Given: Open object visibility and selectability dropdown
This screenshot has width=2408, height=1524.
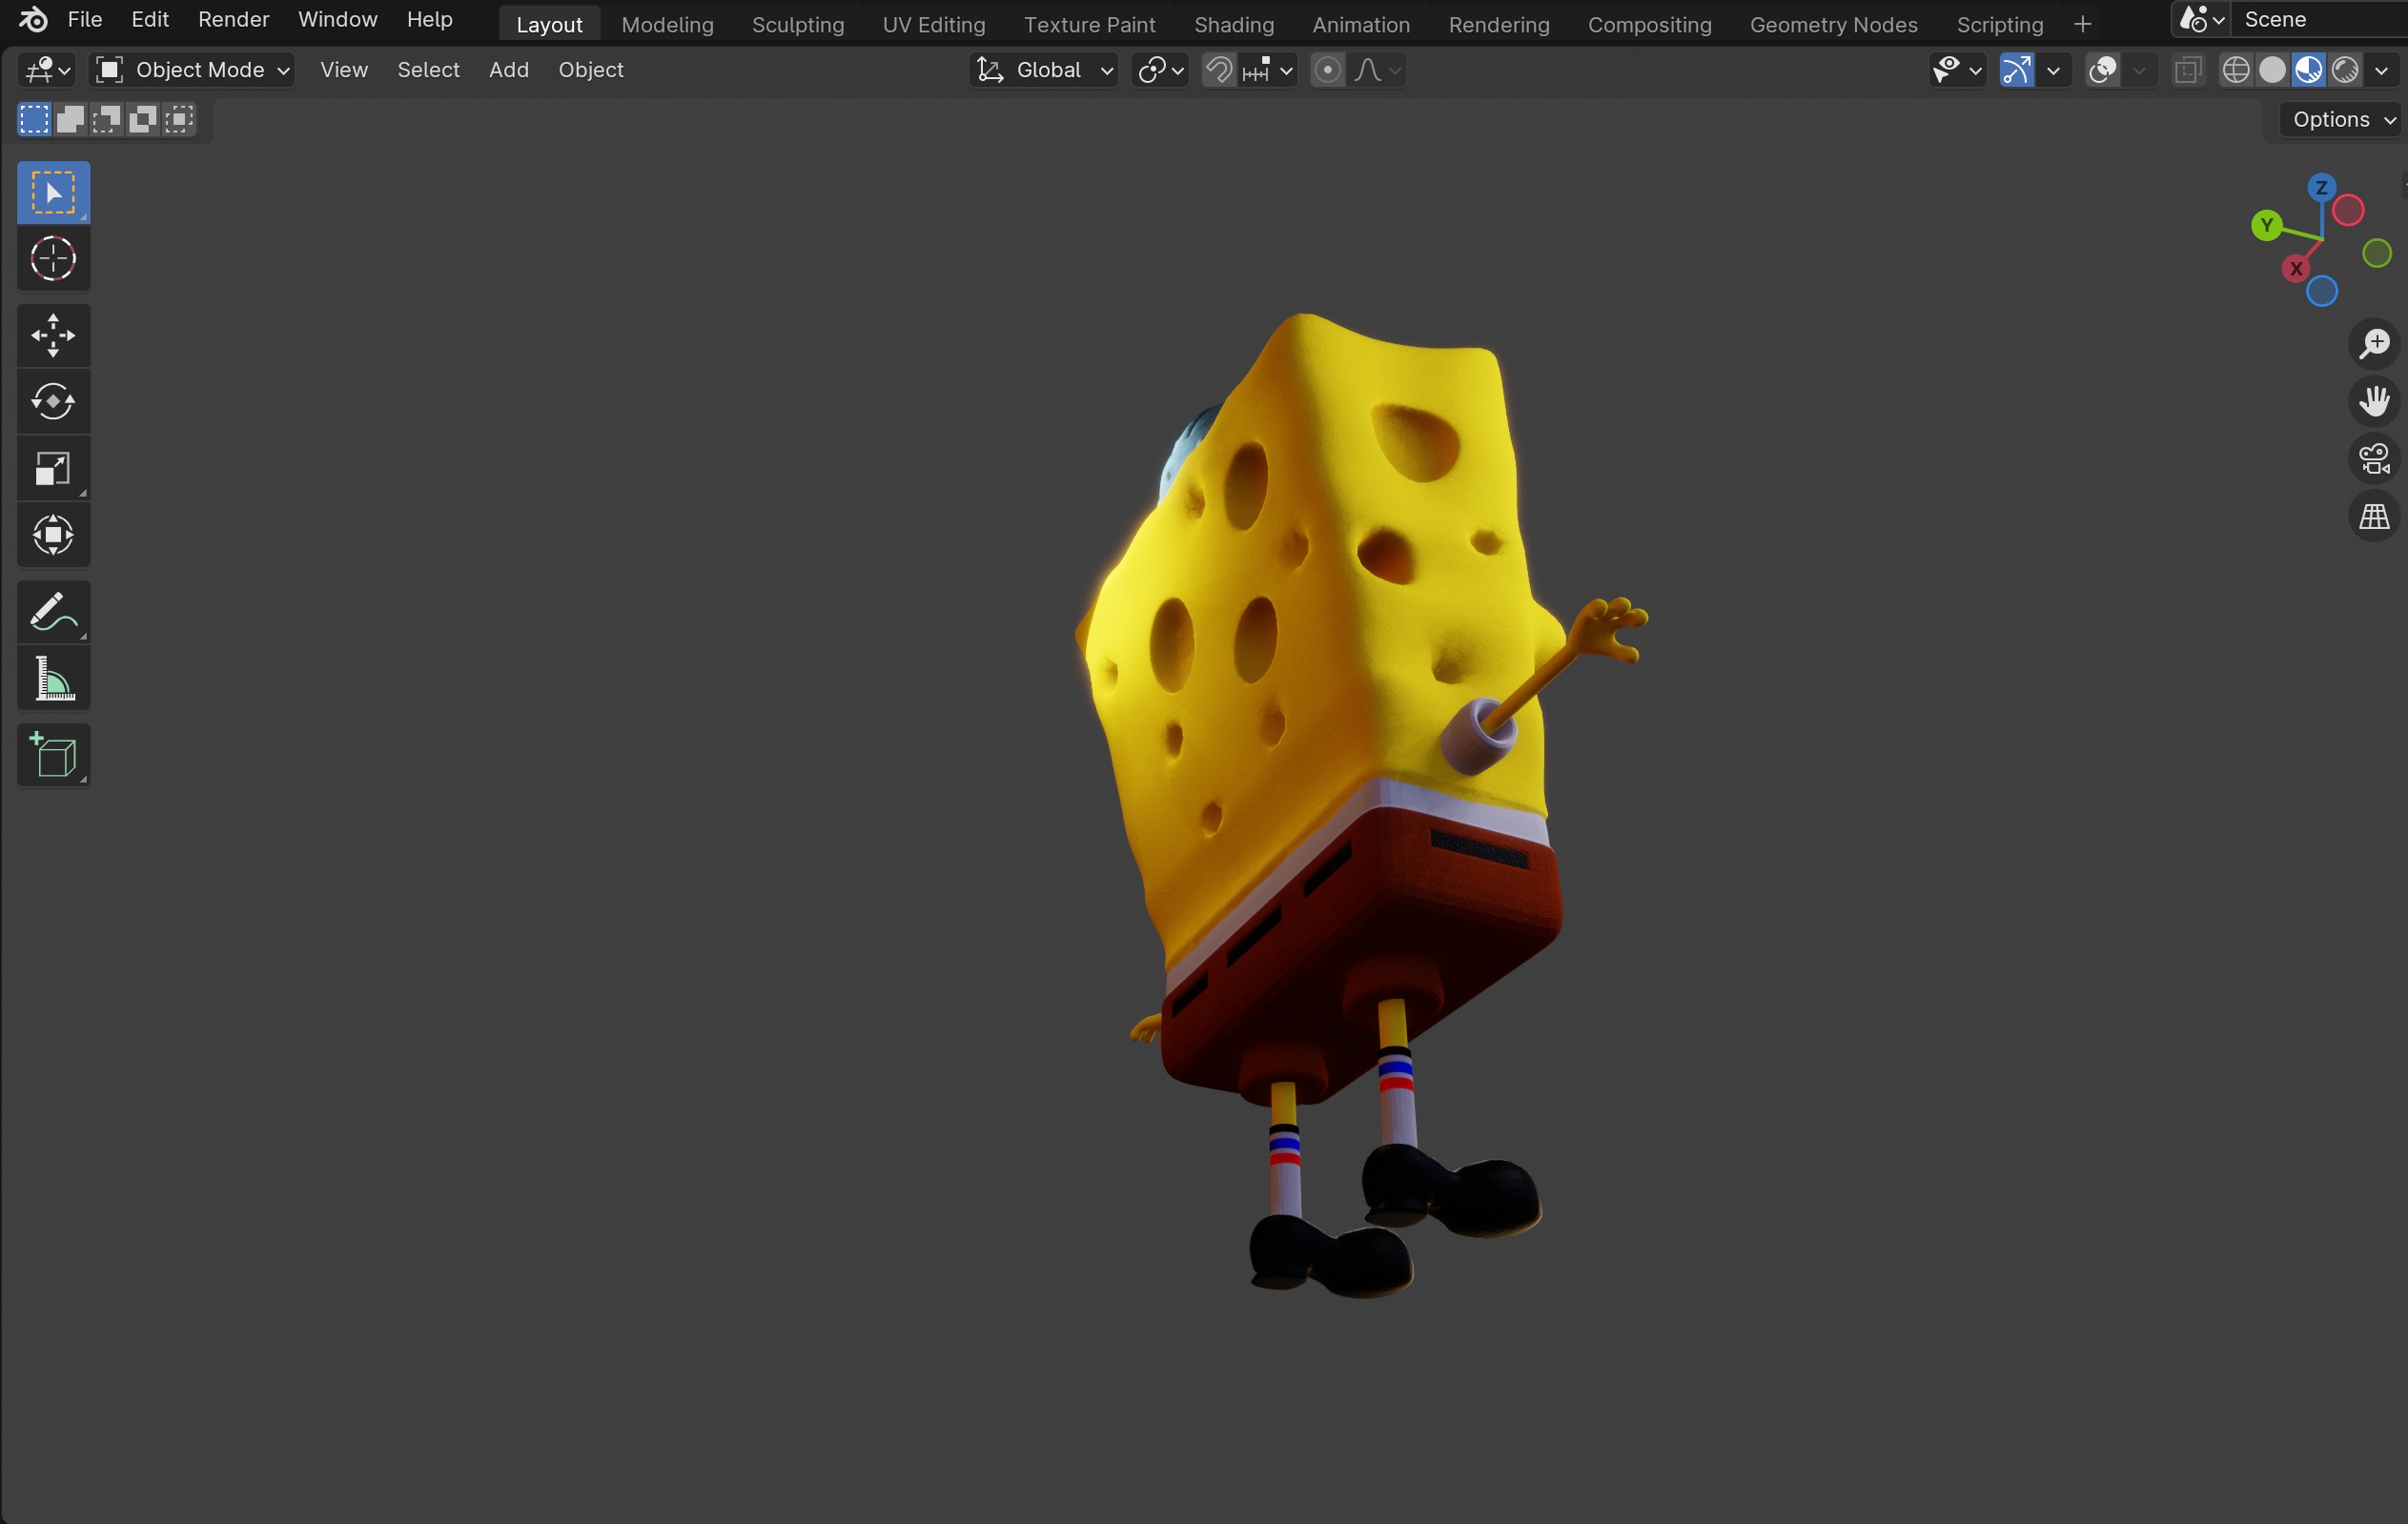Looking at the screenshot, I should coord(1957,70).
